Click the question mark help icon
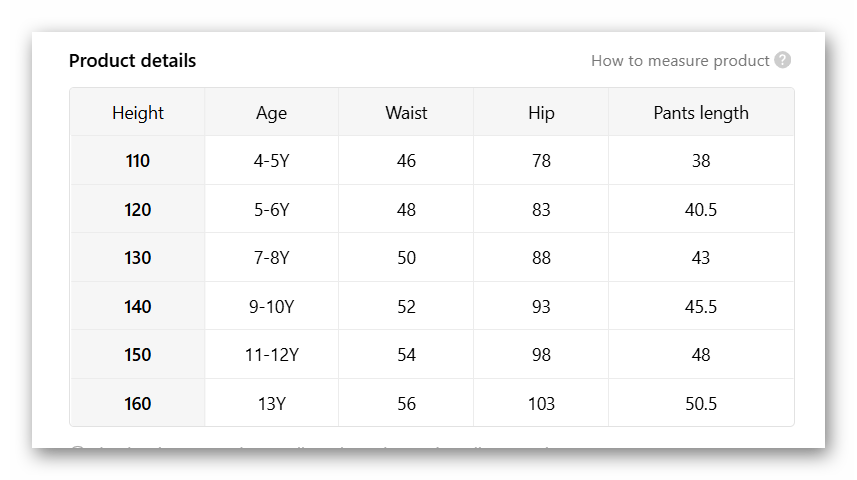The image size is (857, 480). 783,60
